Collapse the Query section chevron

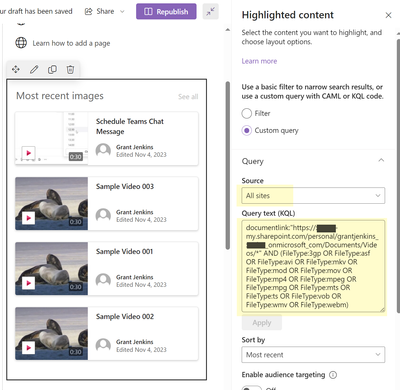[381, 160]
